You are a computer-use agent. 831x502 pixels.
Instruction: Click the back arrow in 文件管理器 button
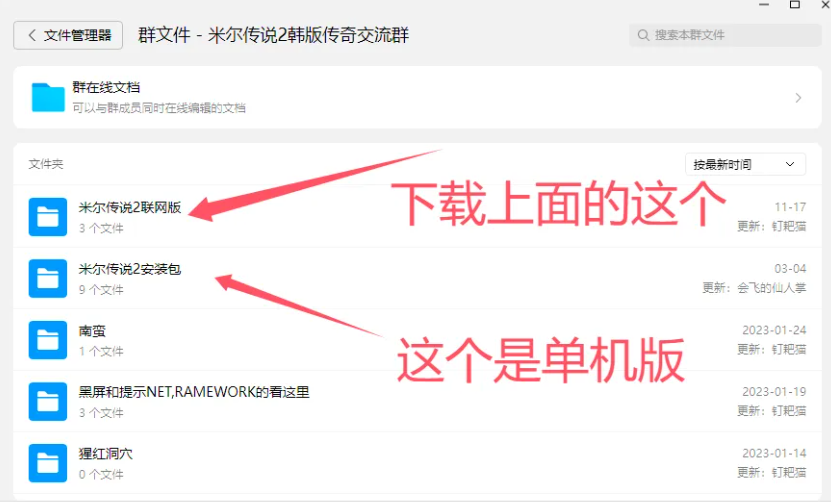(x=32, y=35)
